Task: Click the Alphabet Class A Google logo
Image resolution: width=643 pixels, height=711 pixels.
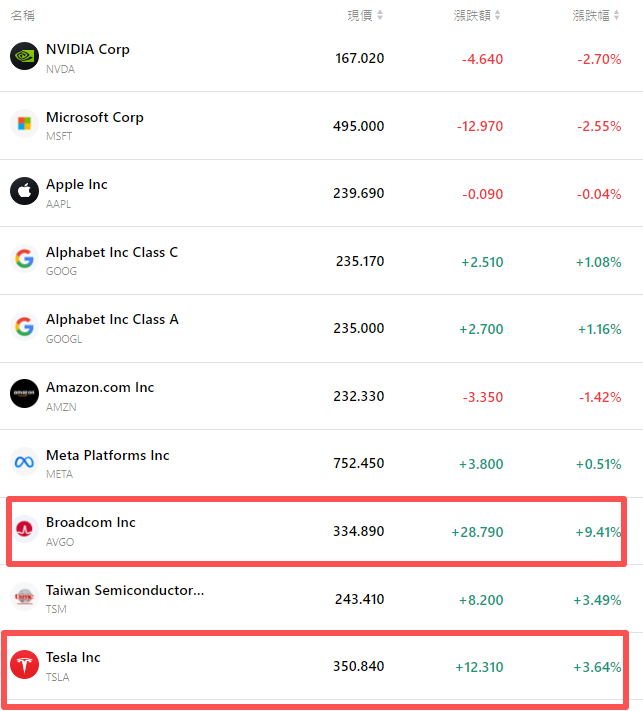Action: tap(24, 326)
